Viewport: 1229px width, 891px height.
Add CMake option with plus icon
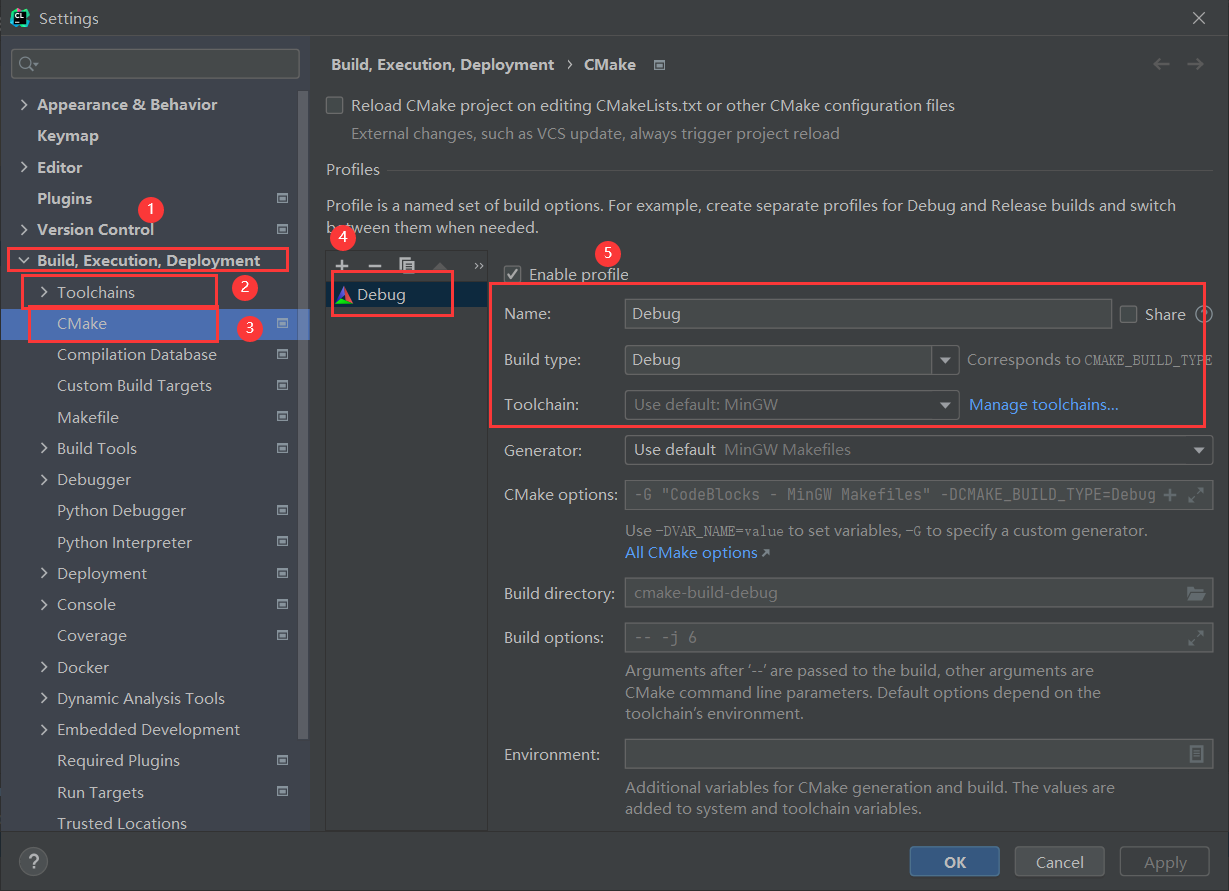coord(1170,495)
